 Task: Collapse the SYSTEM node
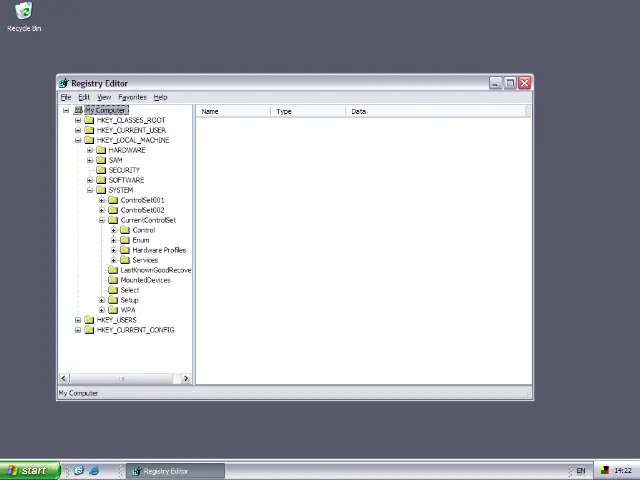coord(90,190)
